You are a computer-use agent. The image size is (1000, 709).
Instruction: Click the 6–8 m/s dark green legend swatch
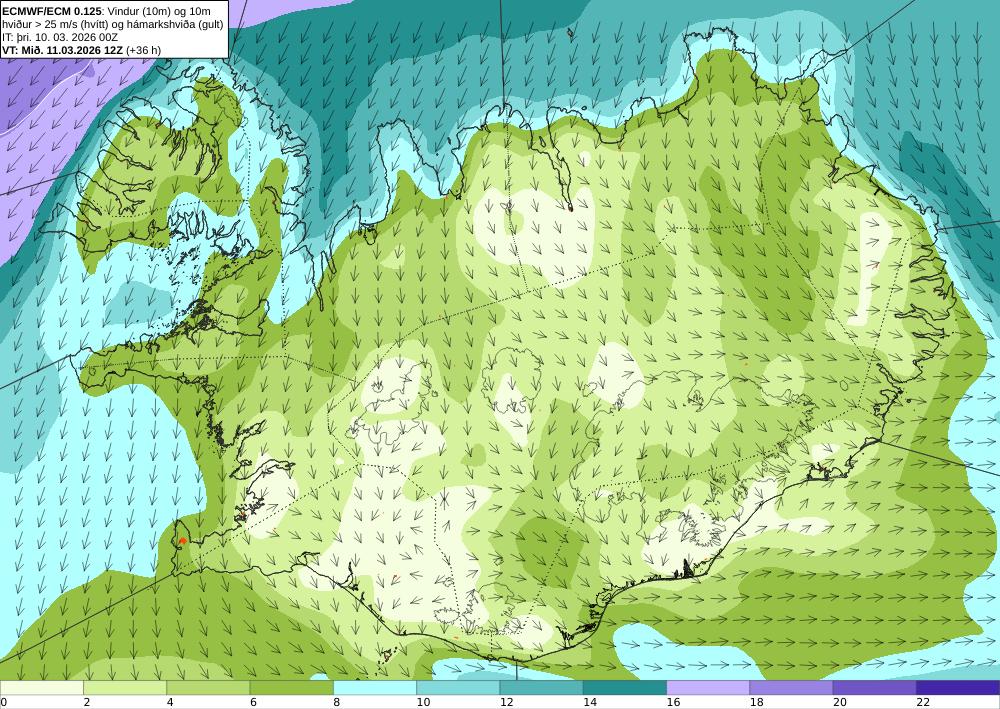[291, 687]
